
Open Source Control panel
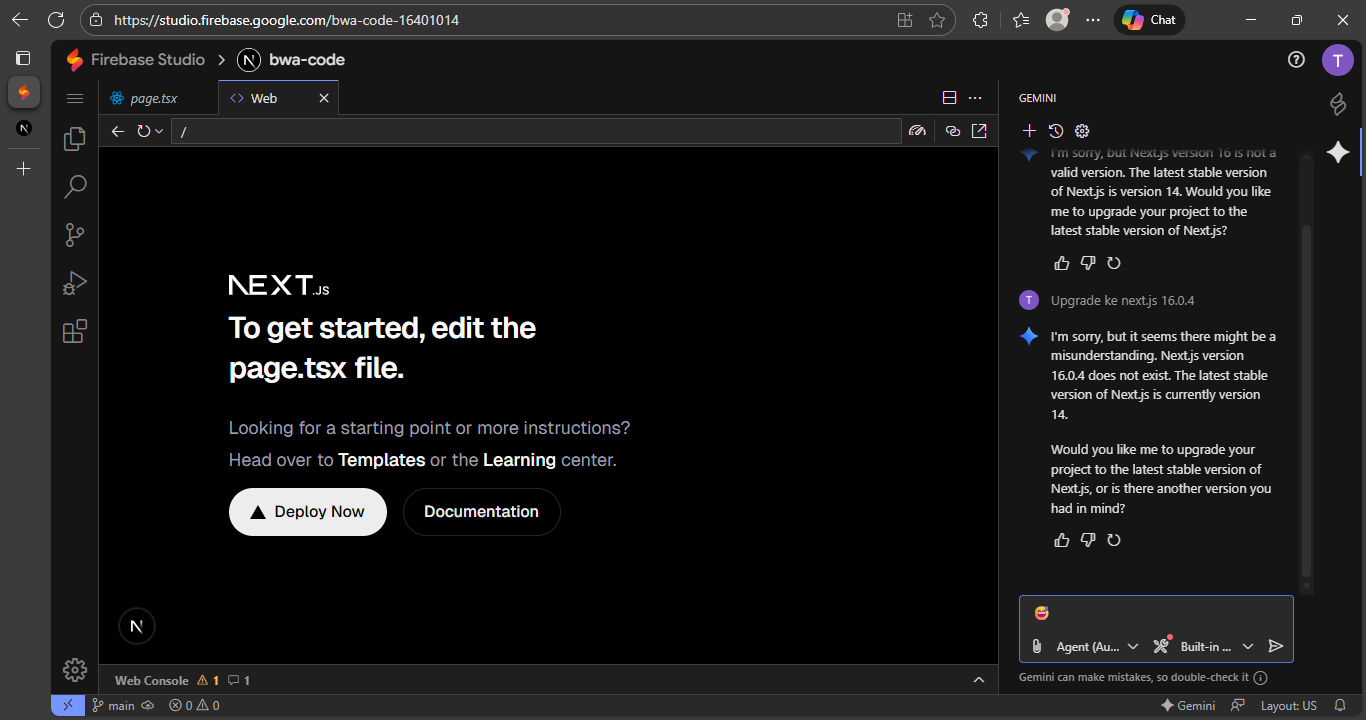click(75, 235)
